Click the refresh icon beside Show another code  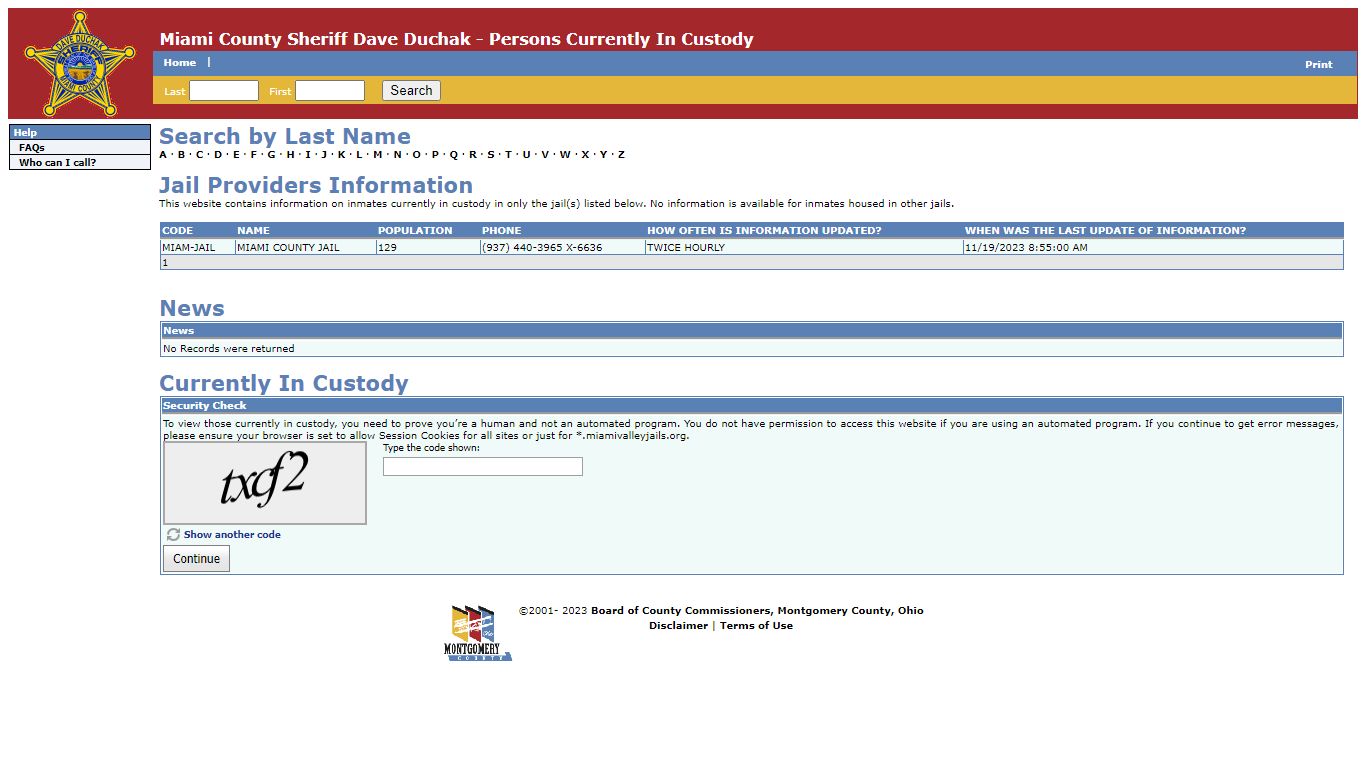point(173,535)
